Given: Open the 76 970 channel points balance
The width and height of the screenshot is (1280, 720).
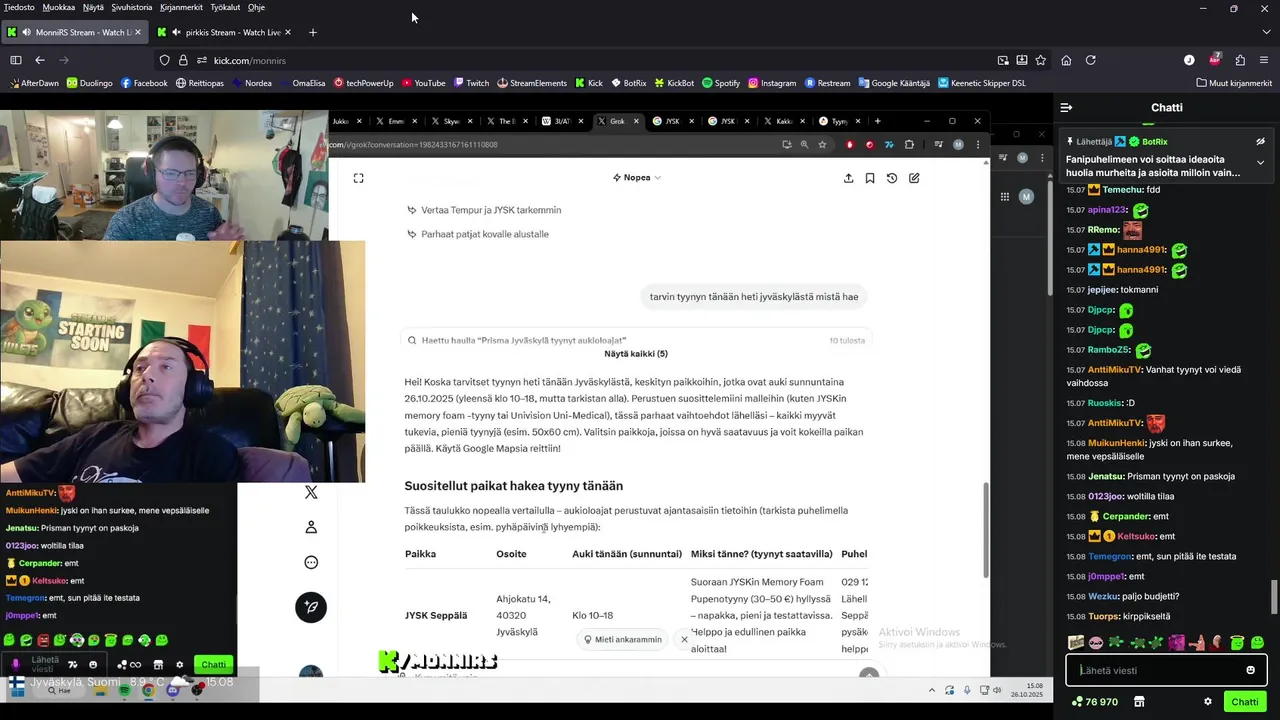Looking at the screenshot, I should pyautogui.click(x=1094, y=702).
